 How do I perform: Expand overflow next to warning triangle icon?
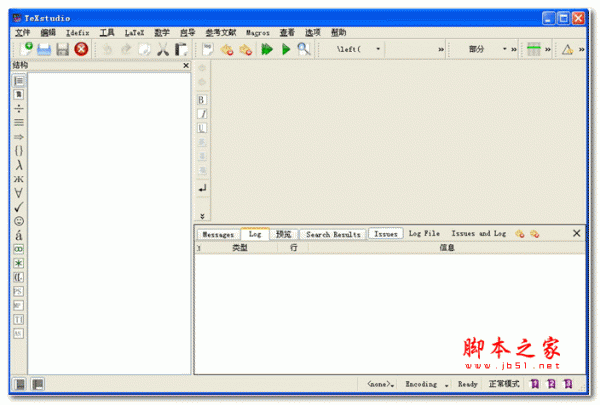[x=582, y=49]
